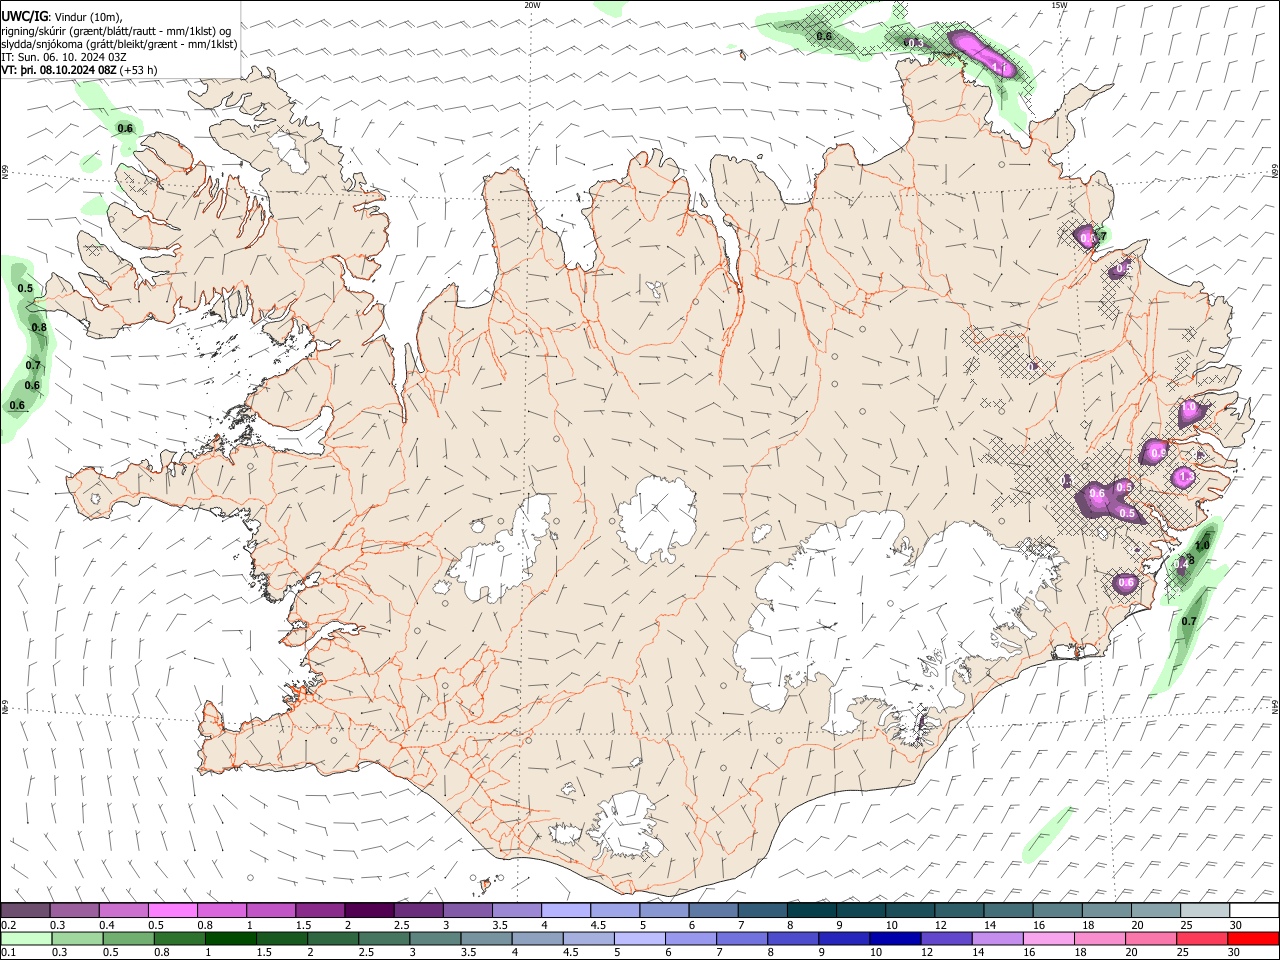Click the 0.3 value in the northeast snow band
The image size is (1280, 960).
(914, 43)
